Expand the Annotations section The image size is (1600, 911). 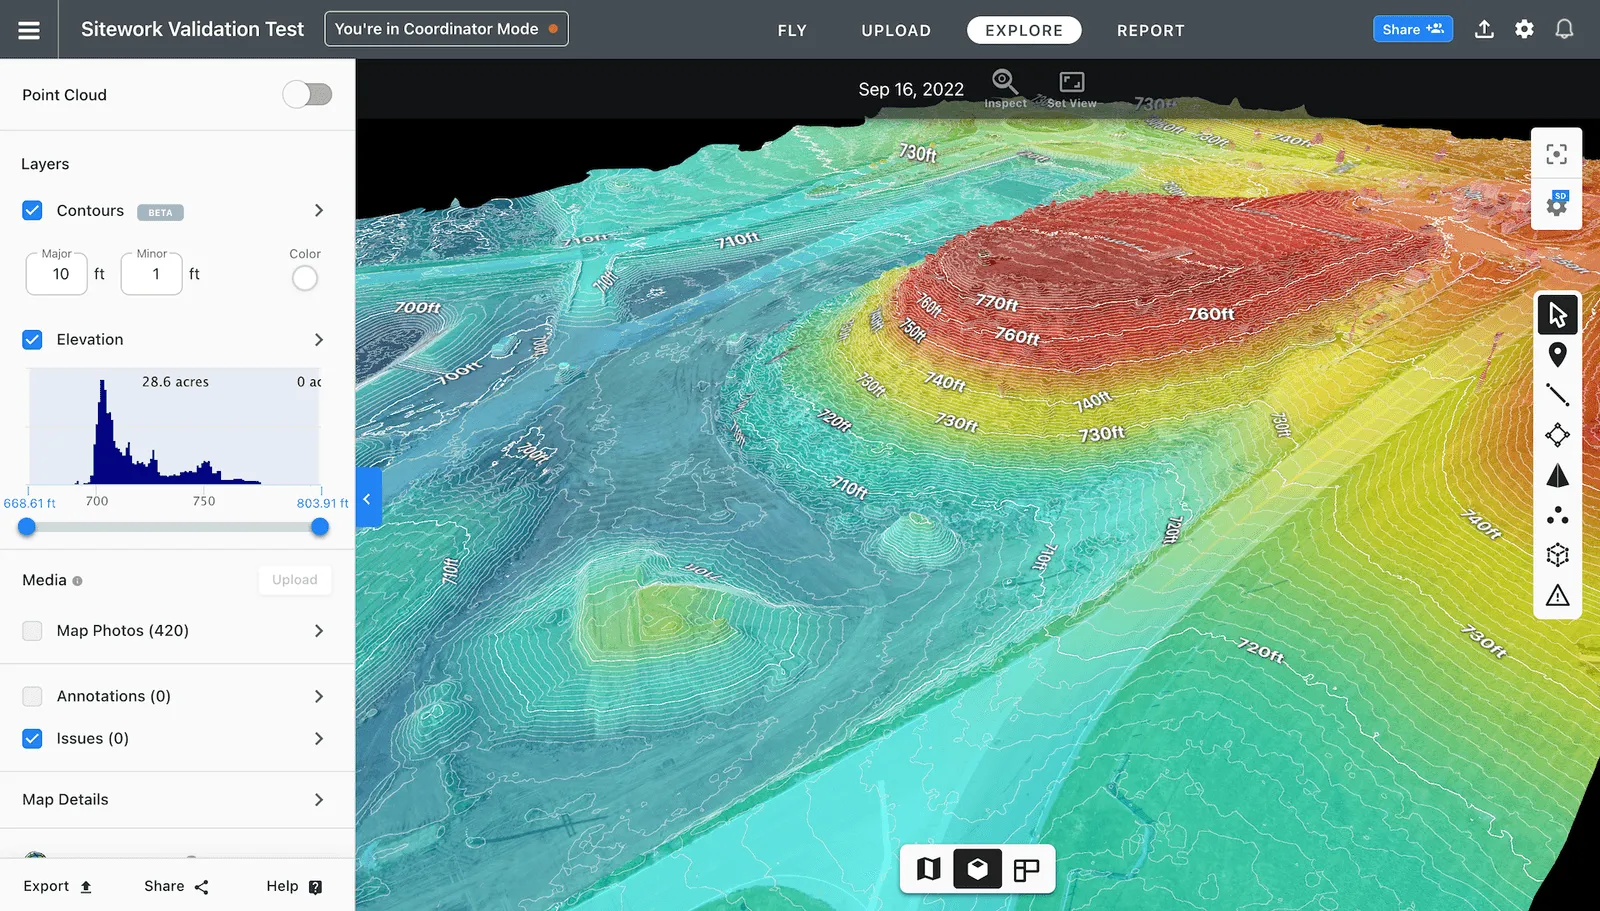pyautogui.click(x=318, y=696)
